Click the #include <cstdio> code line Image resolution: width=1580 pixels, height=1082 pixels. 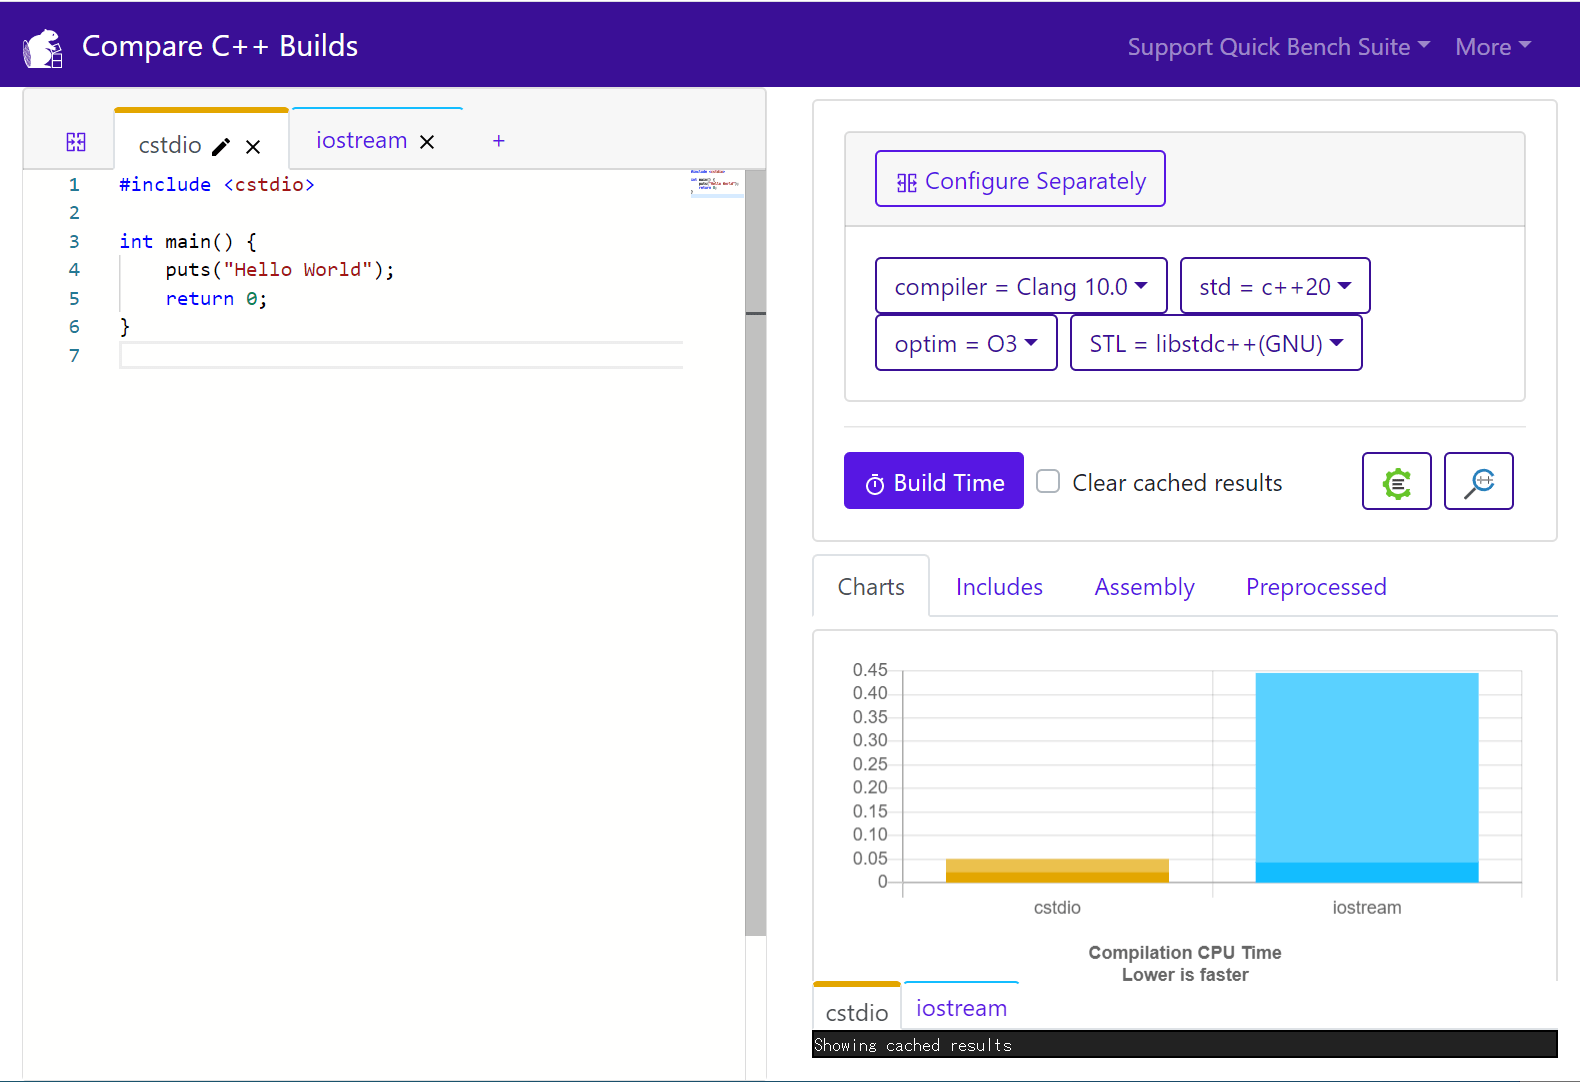point(217,184)
